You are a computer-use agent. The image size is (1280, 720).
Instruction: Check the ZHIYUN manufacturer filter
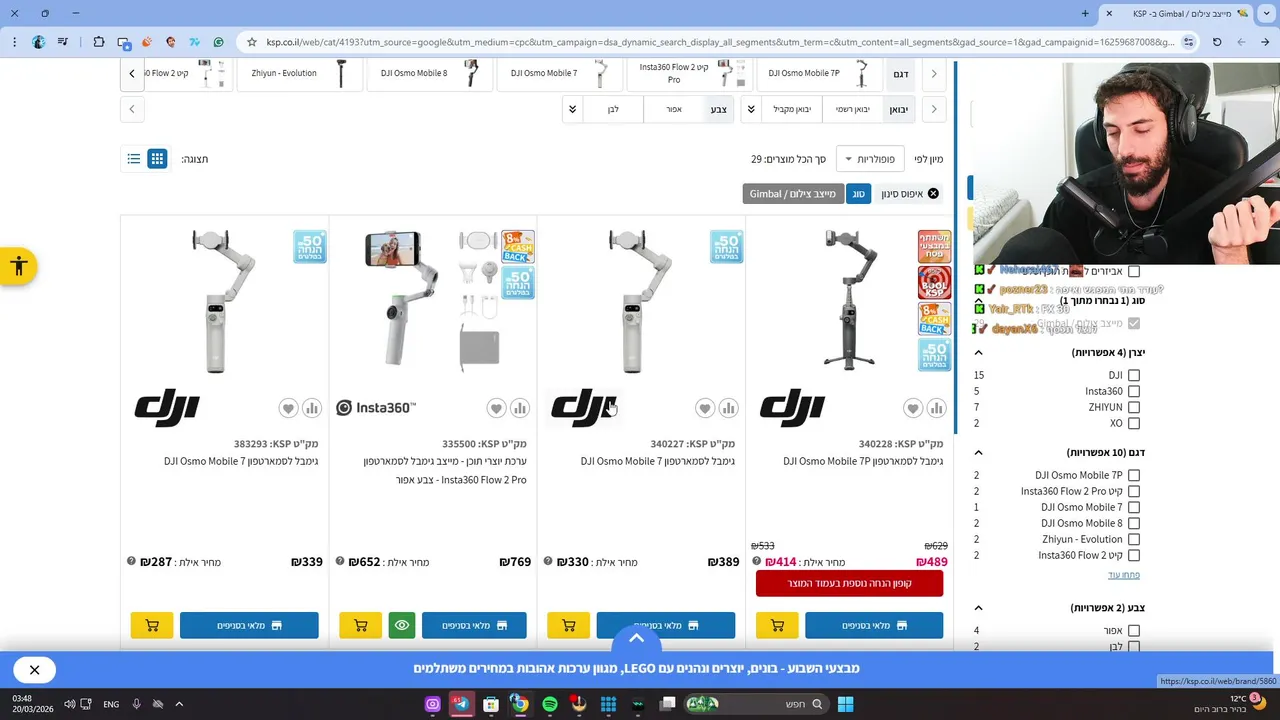pyautogui.click(x=1133, y=407)
